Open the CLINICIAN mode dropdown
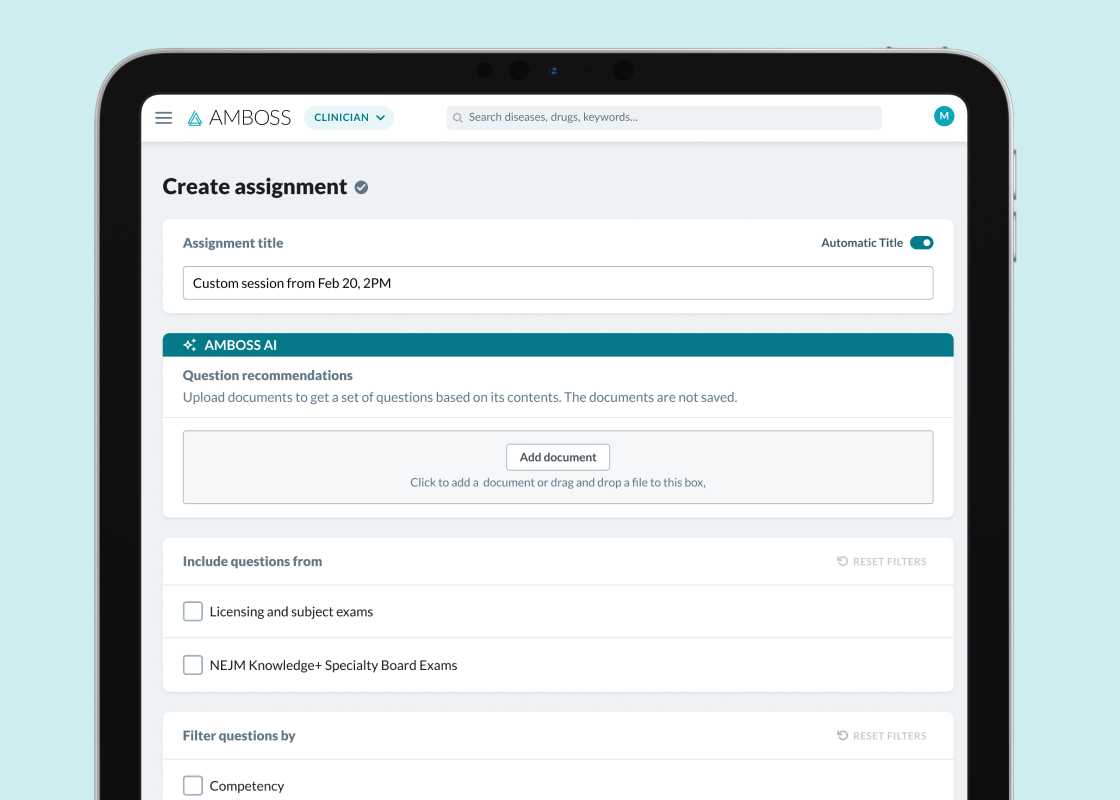 pyautogui.click(x=349, y=118)
